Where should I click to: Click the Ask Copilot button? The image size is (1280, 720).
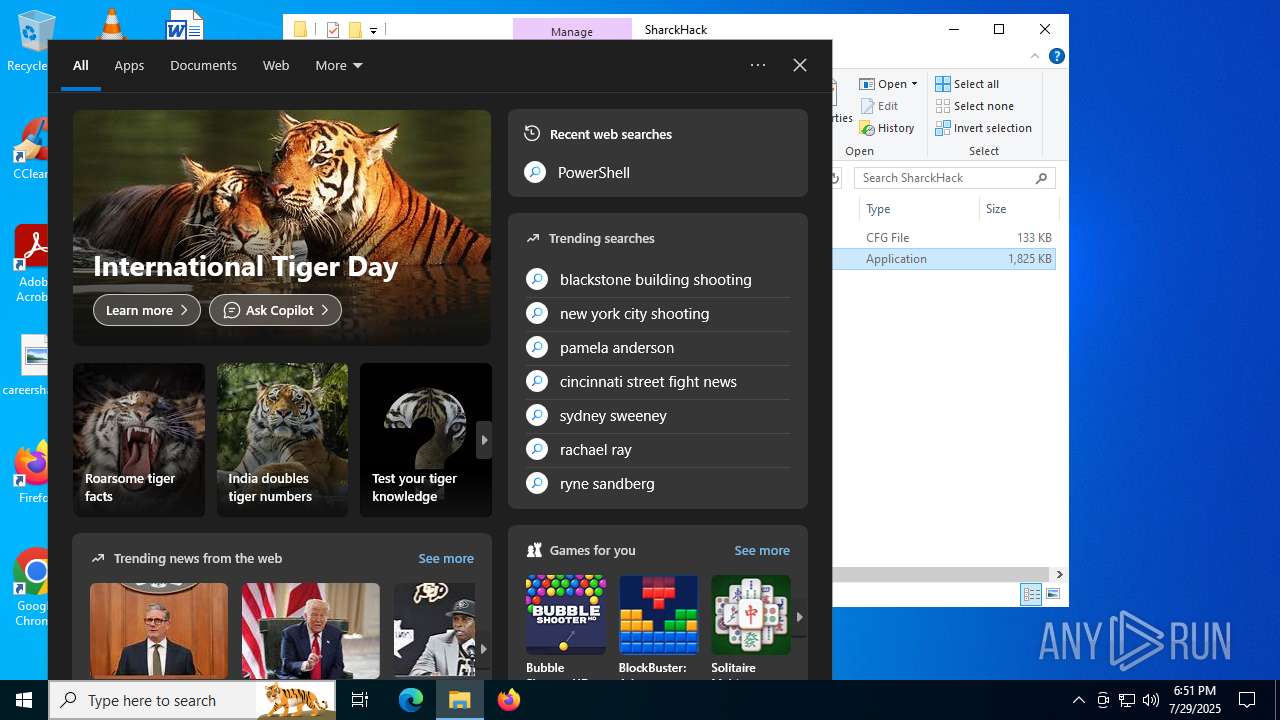(275, 310)
